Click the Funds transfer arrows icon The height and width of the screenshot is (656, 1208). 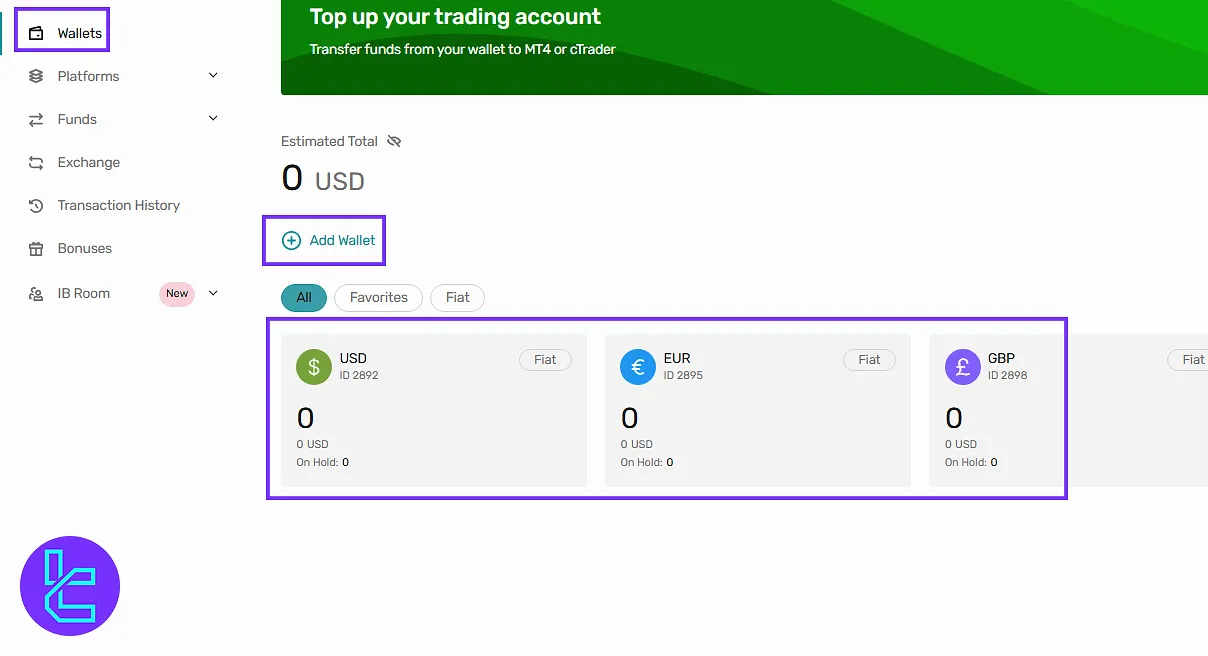tap(36, 119)
